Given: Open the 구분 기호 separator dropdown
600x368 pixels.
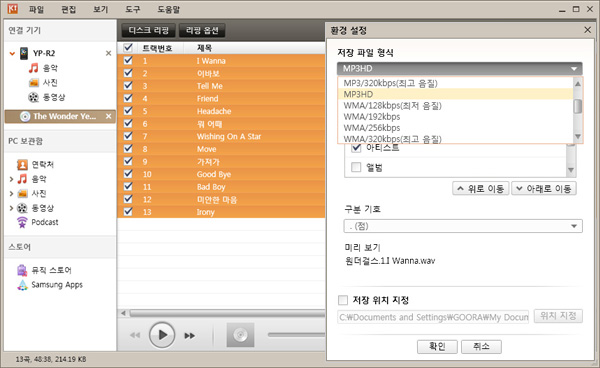Looking at the screenshot, I should (x=463, y=226).
